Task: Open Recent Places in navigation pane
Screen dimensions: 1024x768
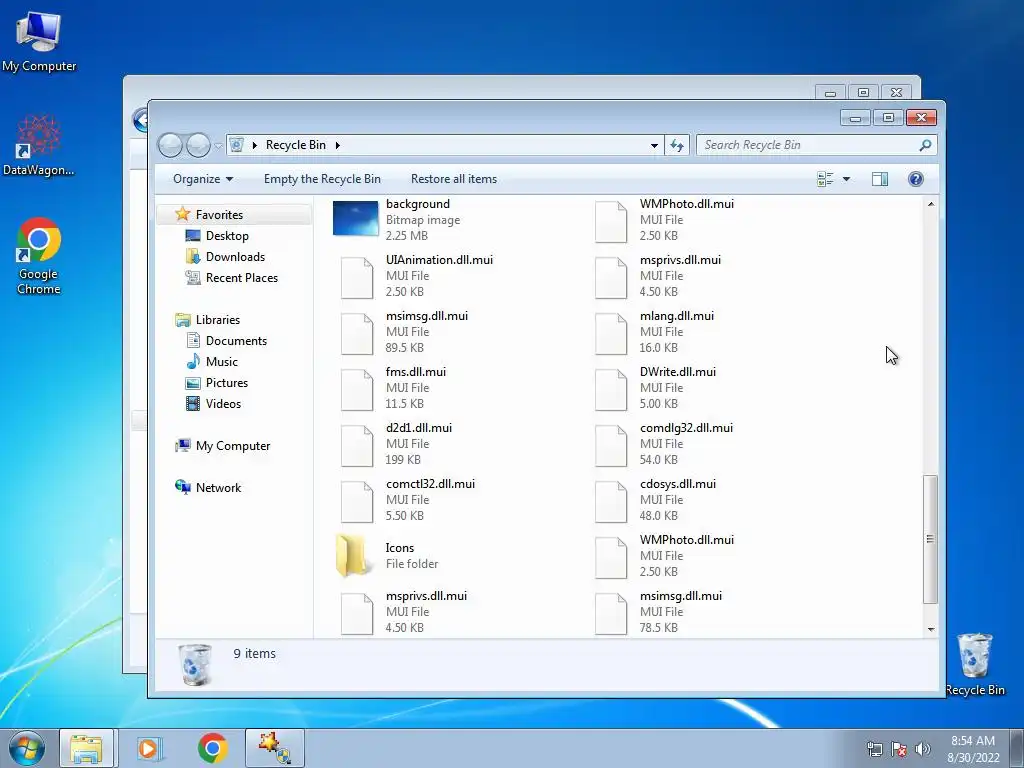Action: 242,278
